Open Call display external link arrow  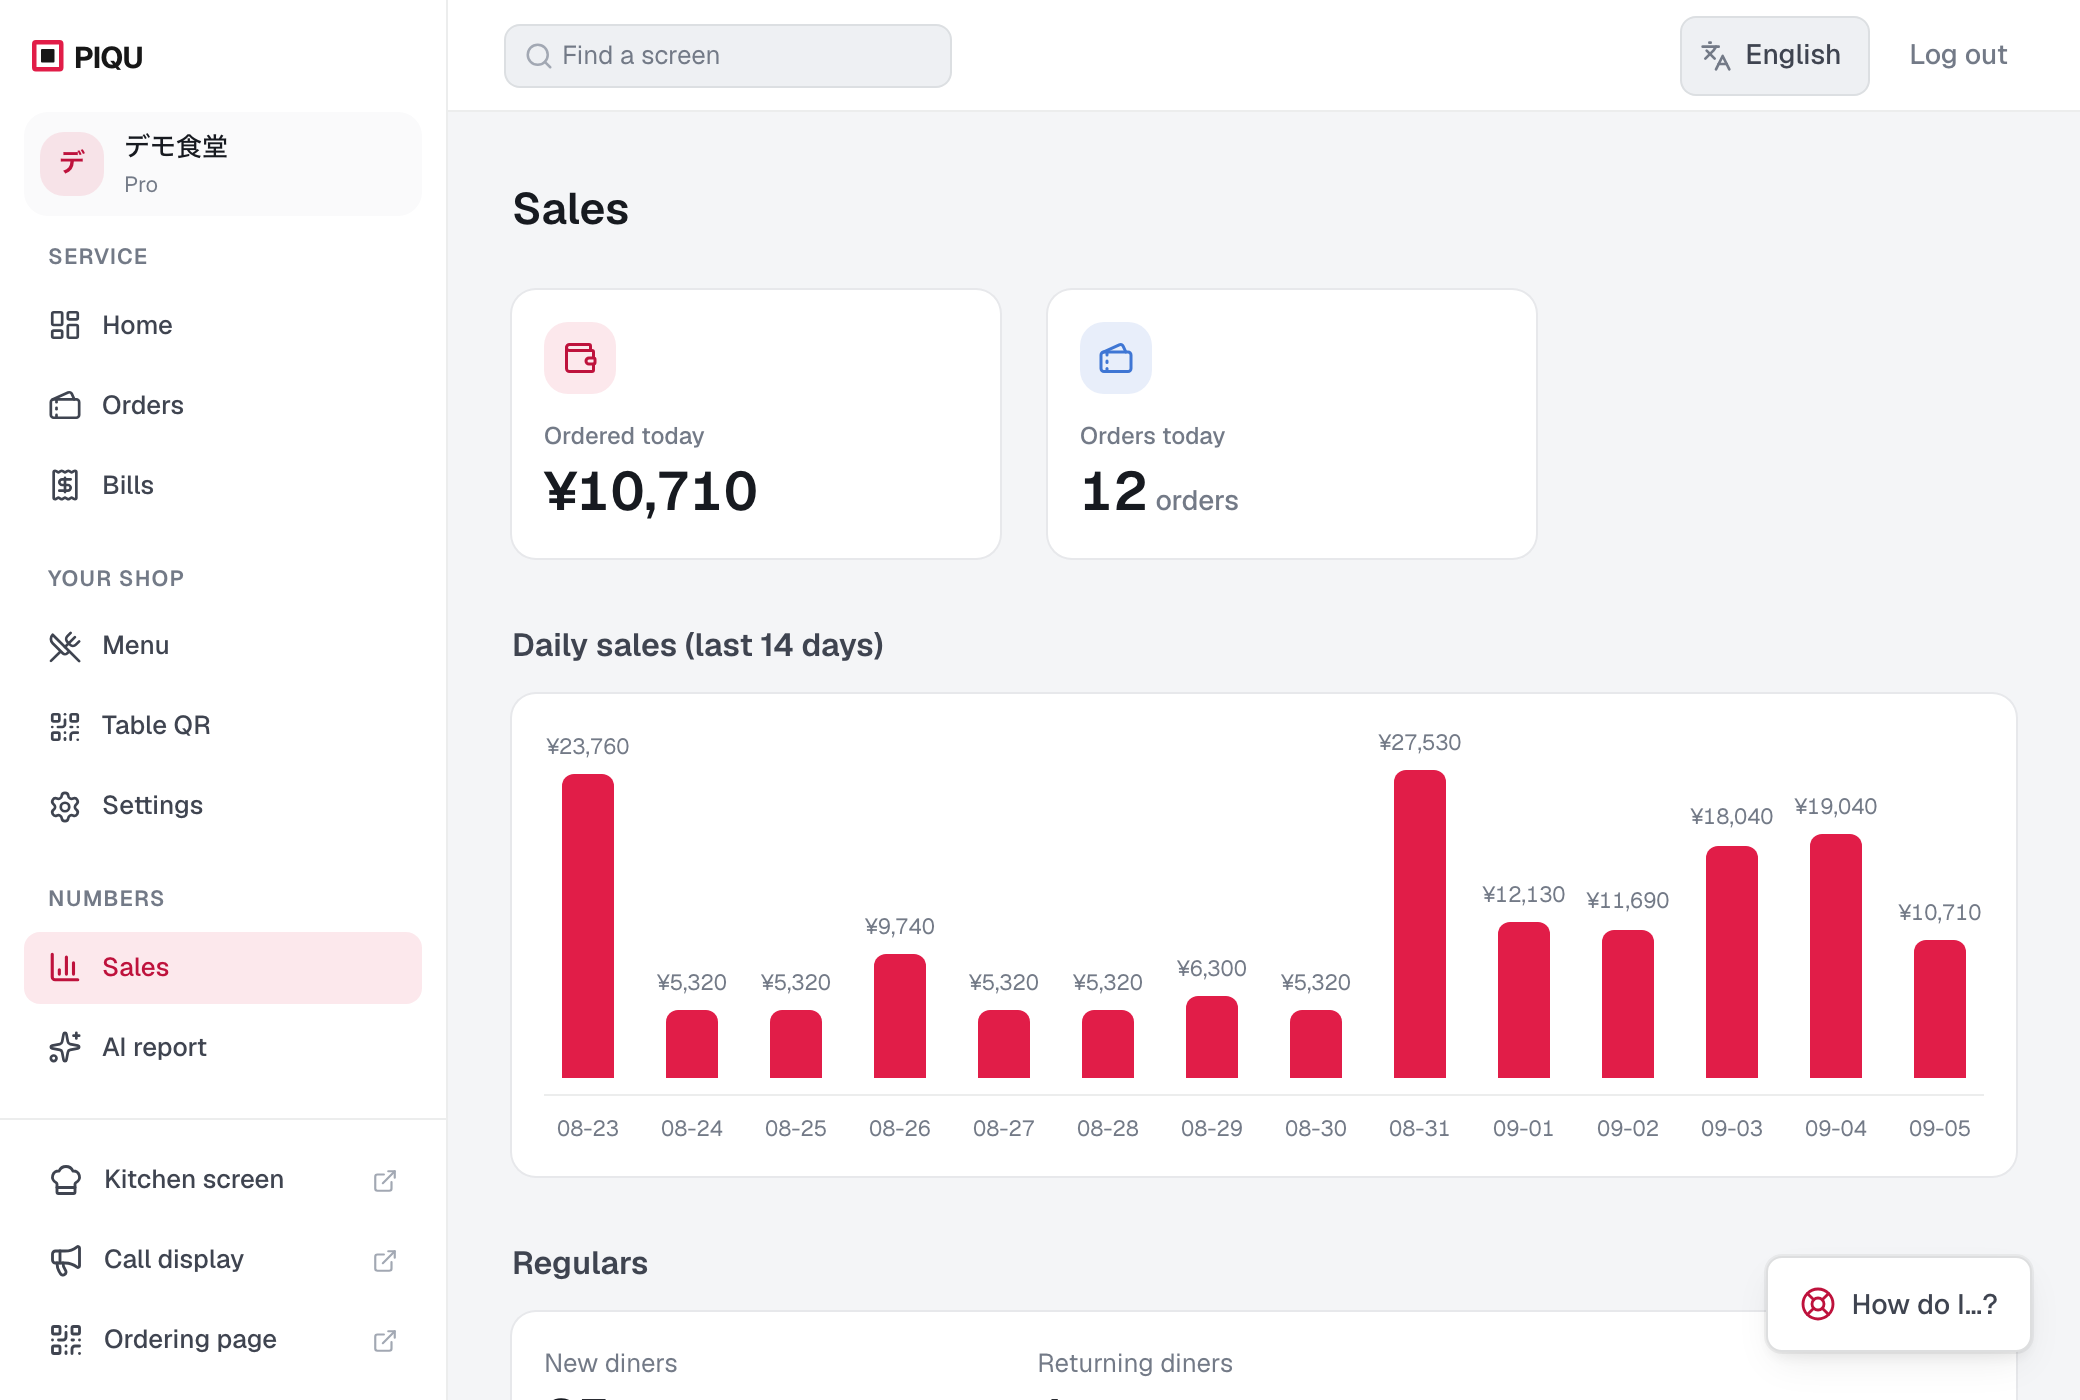pyautogui.click(x=385, y=1260)
